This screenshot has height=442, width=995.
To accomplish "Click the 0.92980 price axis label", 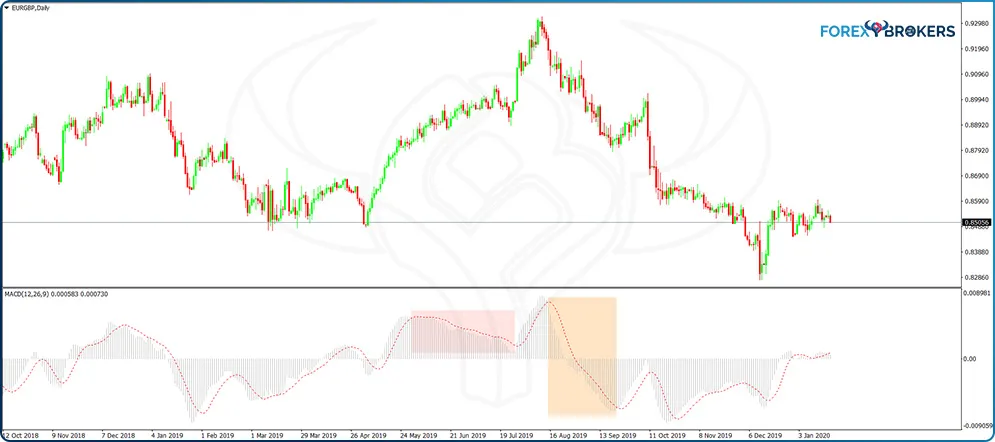I will 975,24.
